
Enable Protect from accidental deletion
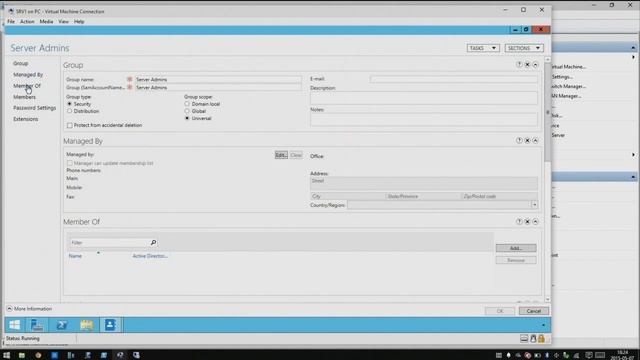click(70, 125)
